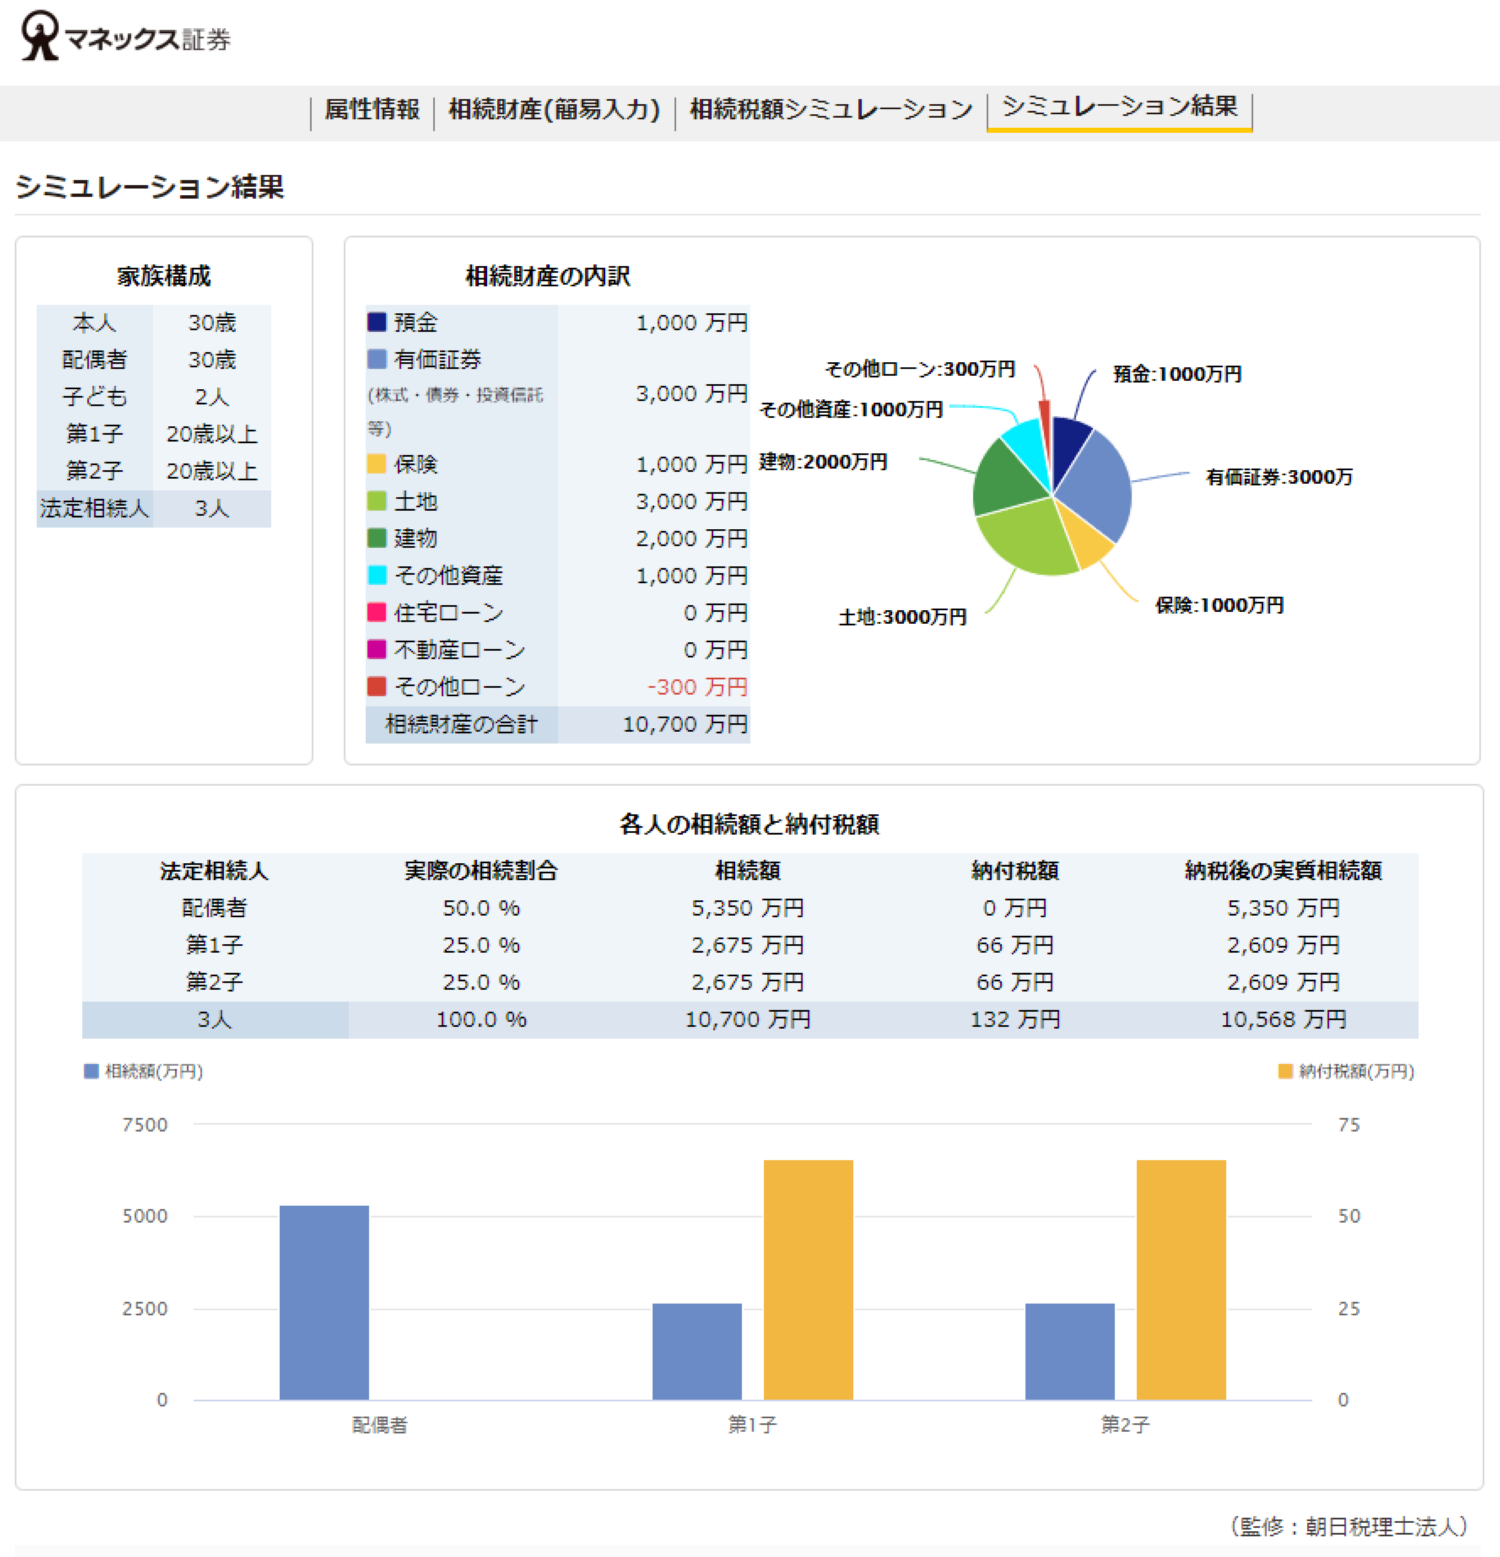Click the 100.0 % total ratio cell
Screen dimensions: 1500x1557
click(481, 1019)
